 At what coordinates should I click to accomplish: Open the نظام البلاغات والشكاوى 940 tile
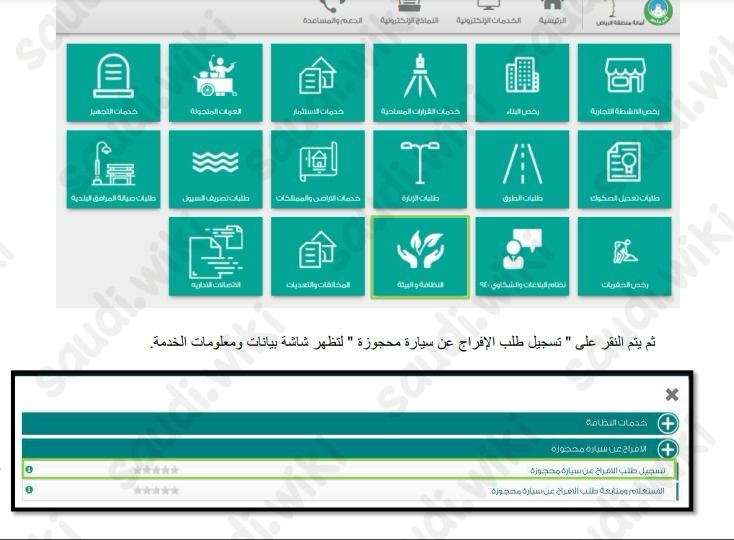pyautogui.click(x=522, y=256)
